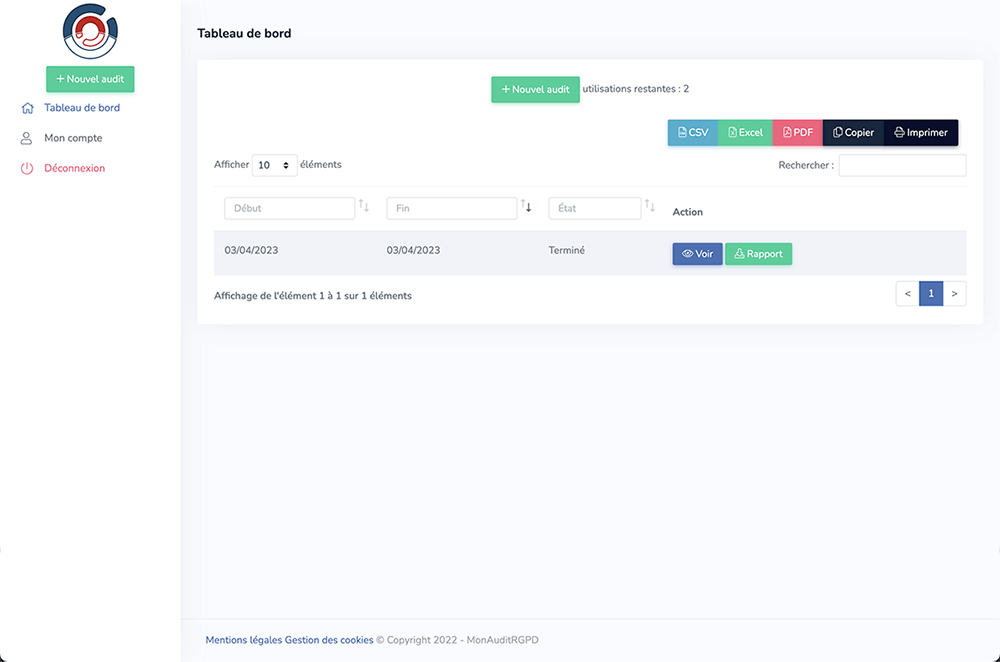Click the MonAuditRGPD logo in sidebar

pyautogui.click(x=90, y=32)
